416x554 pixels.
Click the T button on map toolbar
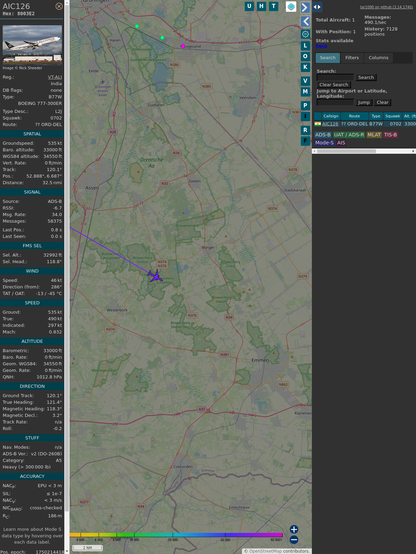273,6
